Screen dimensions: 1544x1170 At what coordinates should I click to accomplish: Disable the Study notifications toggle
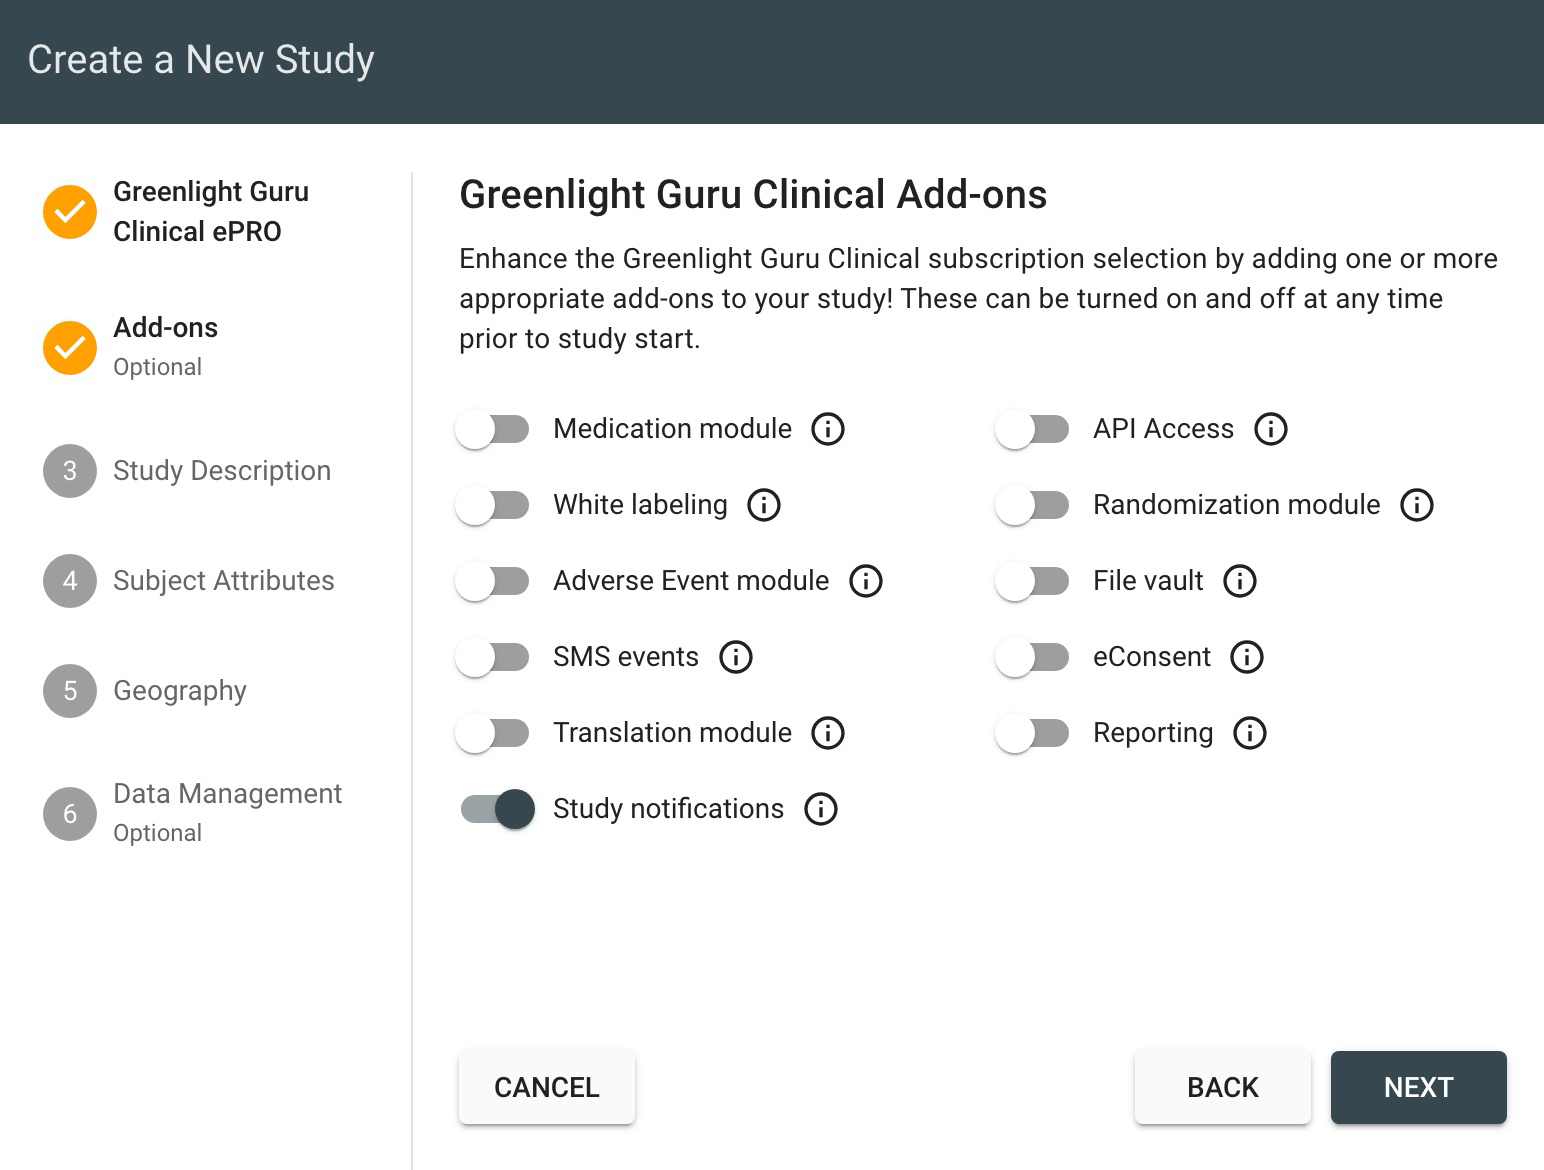[497, 809]
